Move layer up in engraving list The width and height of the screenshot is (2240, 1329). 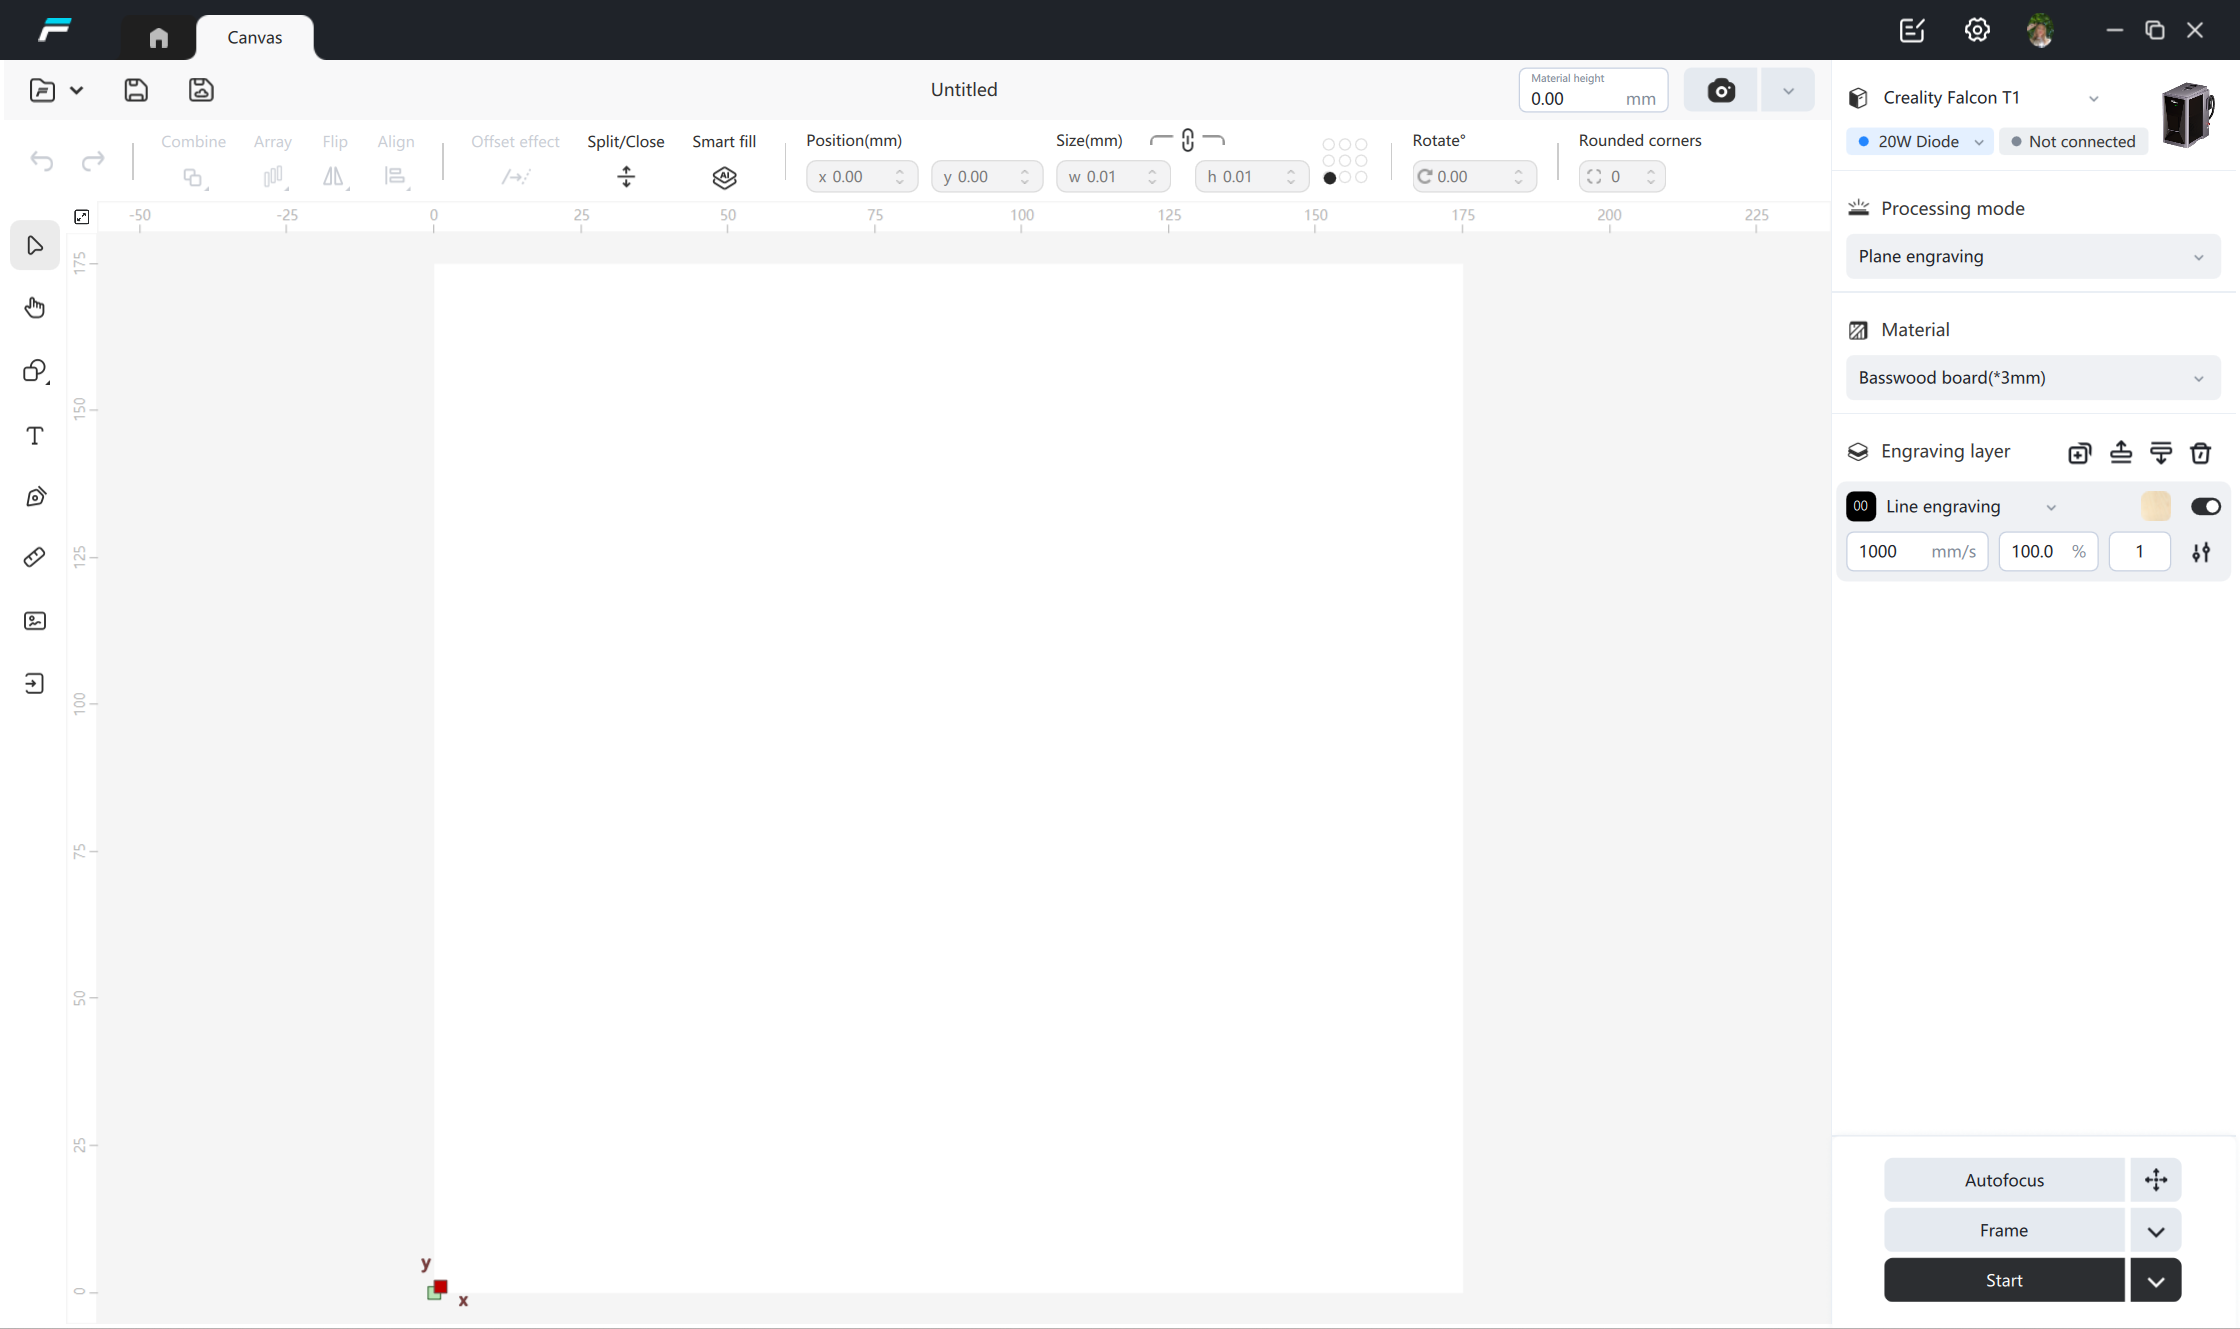(x=2120, y=453)
